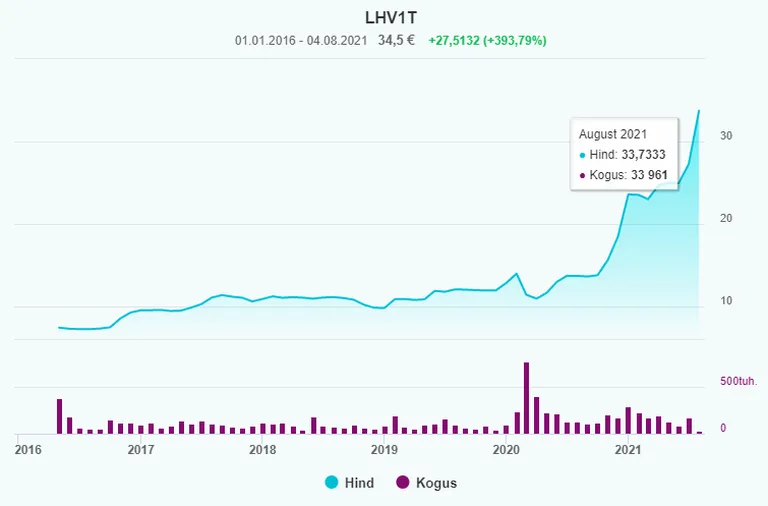The image size is (768, 506).
Task: Click the price axis label 20
Action: [726, 218]
